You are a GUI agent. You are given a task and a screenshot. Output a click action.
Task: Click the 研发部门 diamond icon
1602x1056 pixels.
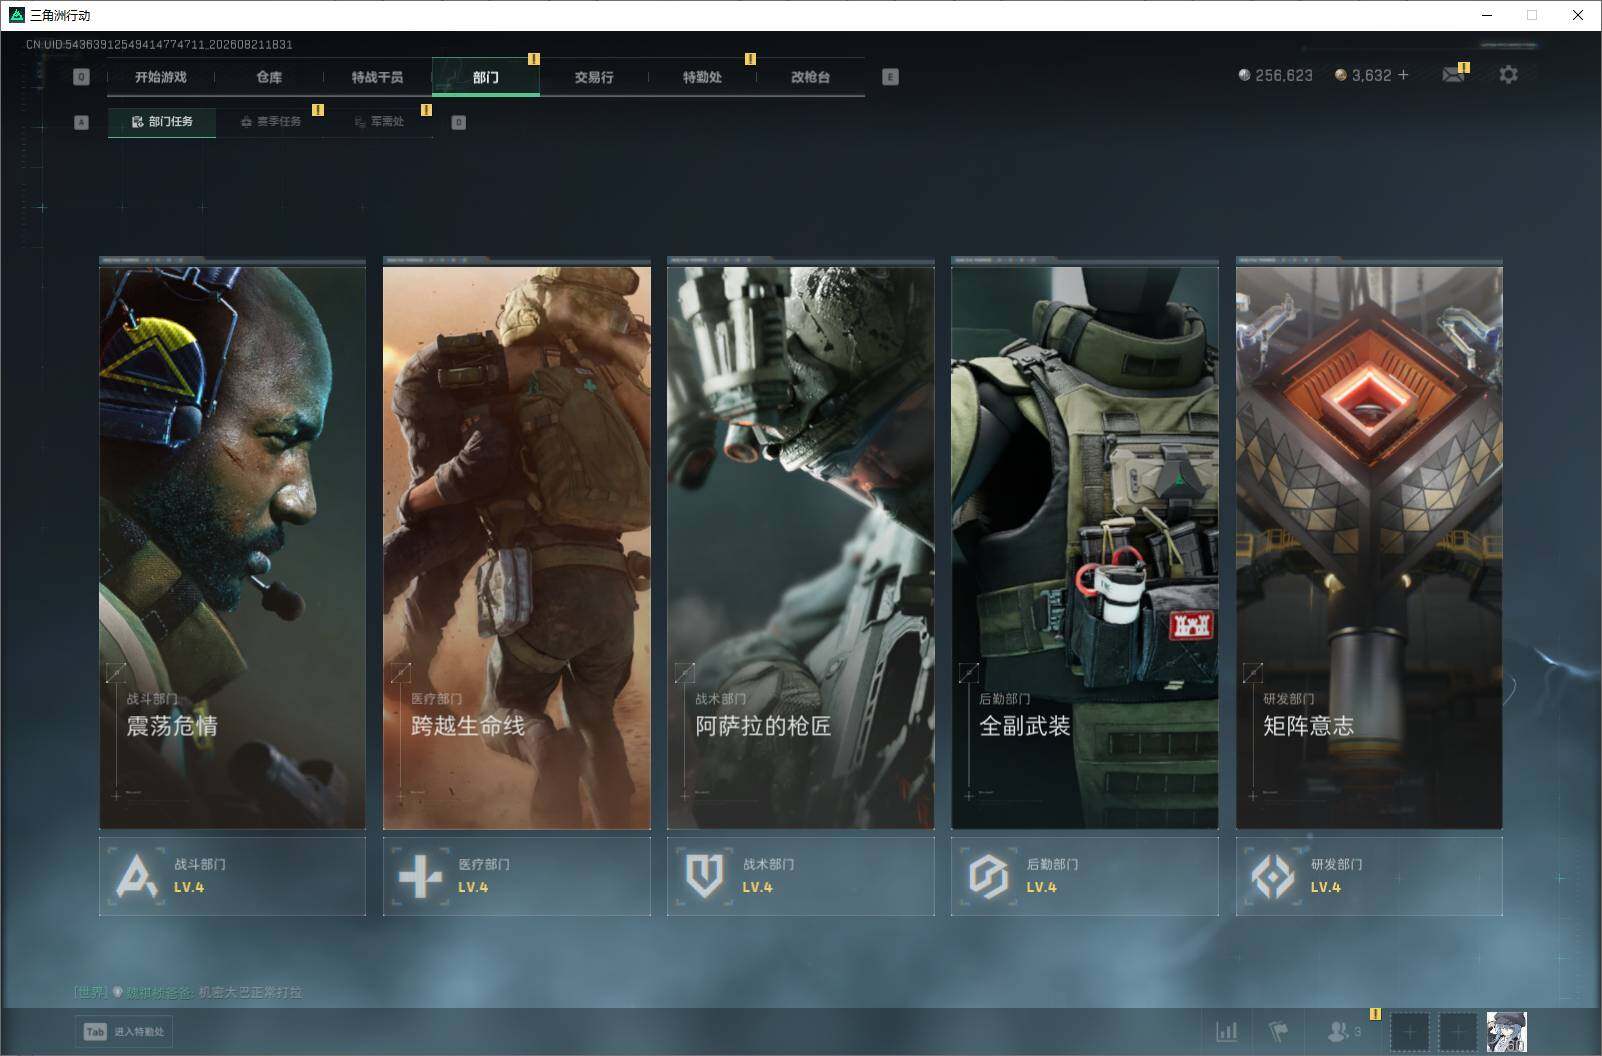(1273, 876)
